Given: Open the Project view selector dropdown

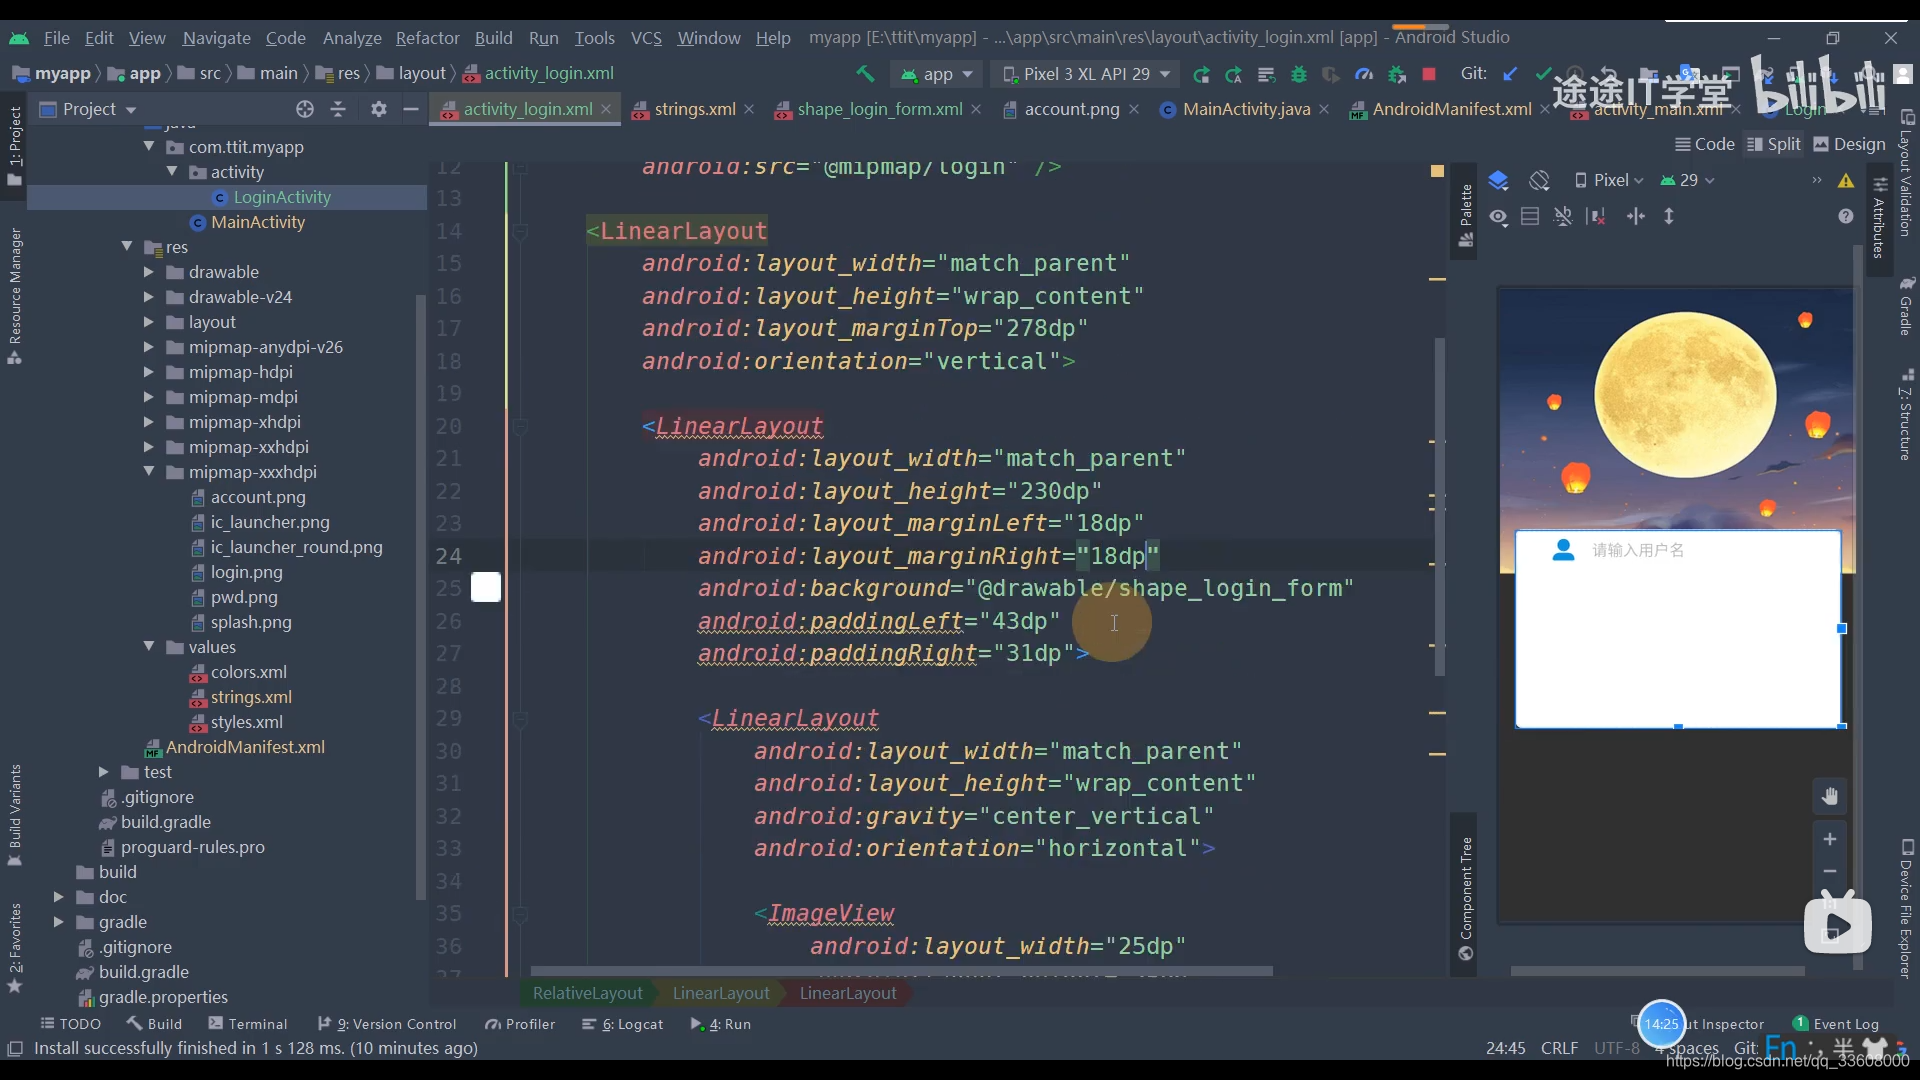Looking at the screenshot, I should point(88,109).
